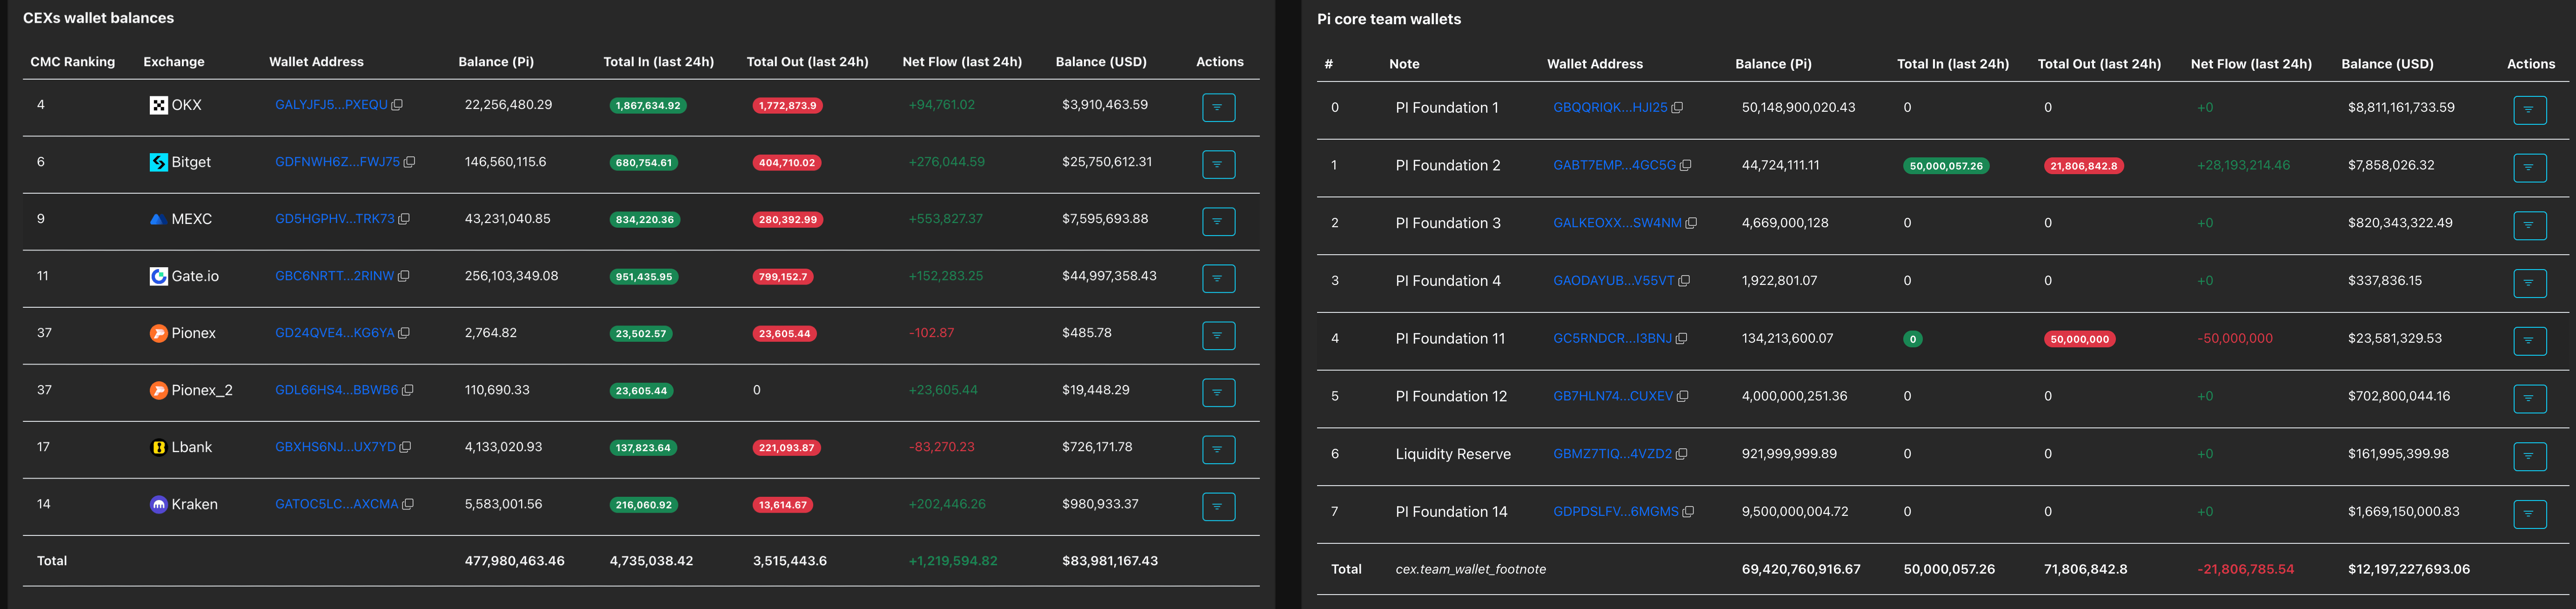Copy the Liquidity Reserve wallet address
2576x609 pixels.
tap(1681, 454)
